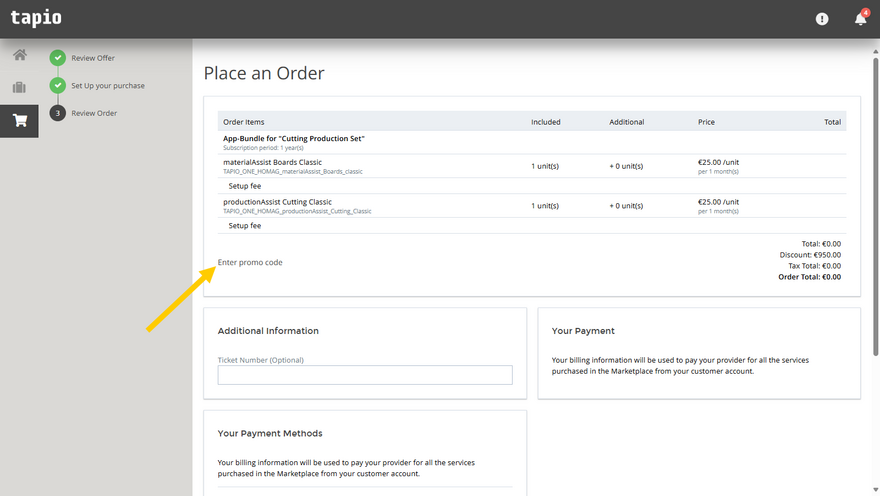The height and width of the screenshot is (496, 880).
Task: Click + 0 unit(s) in materialAssist row
Action: click(626, 166)
